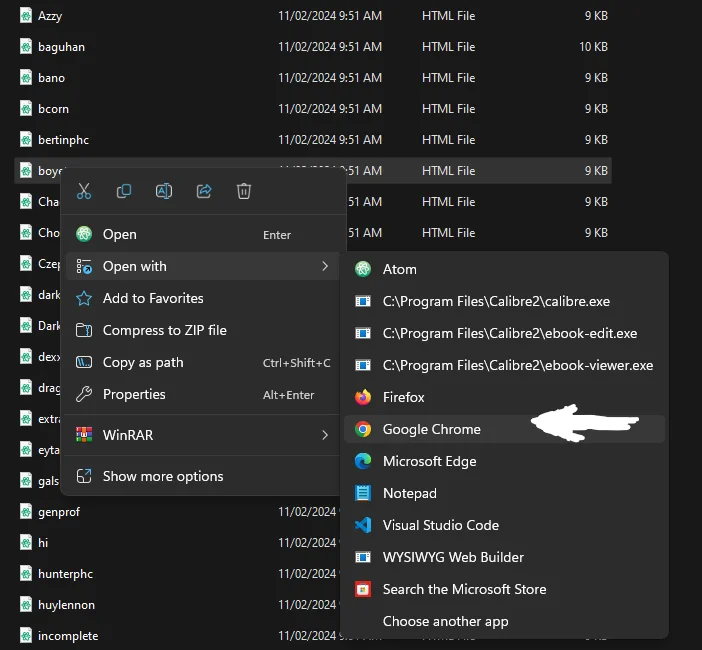
Task: Open with Firefox
Action: [505, 398]
